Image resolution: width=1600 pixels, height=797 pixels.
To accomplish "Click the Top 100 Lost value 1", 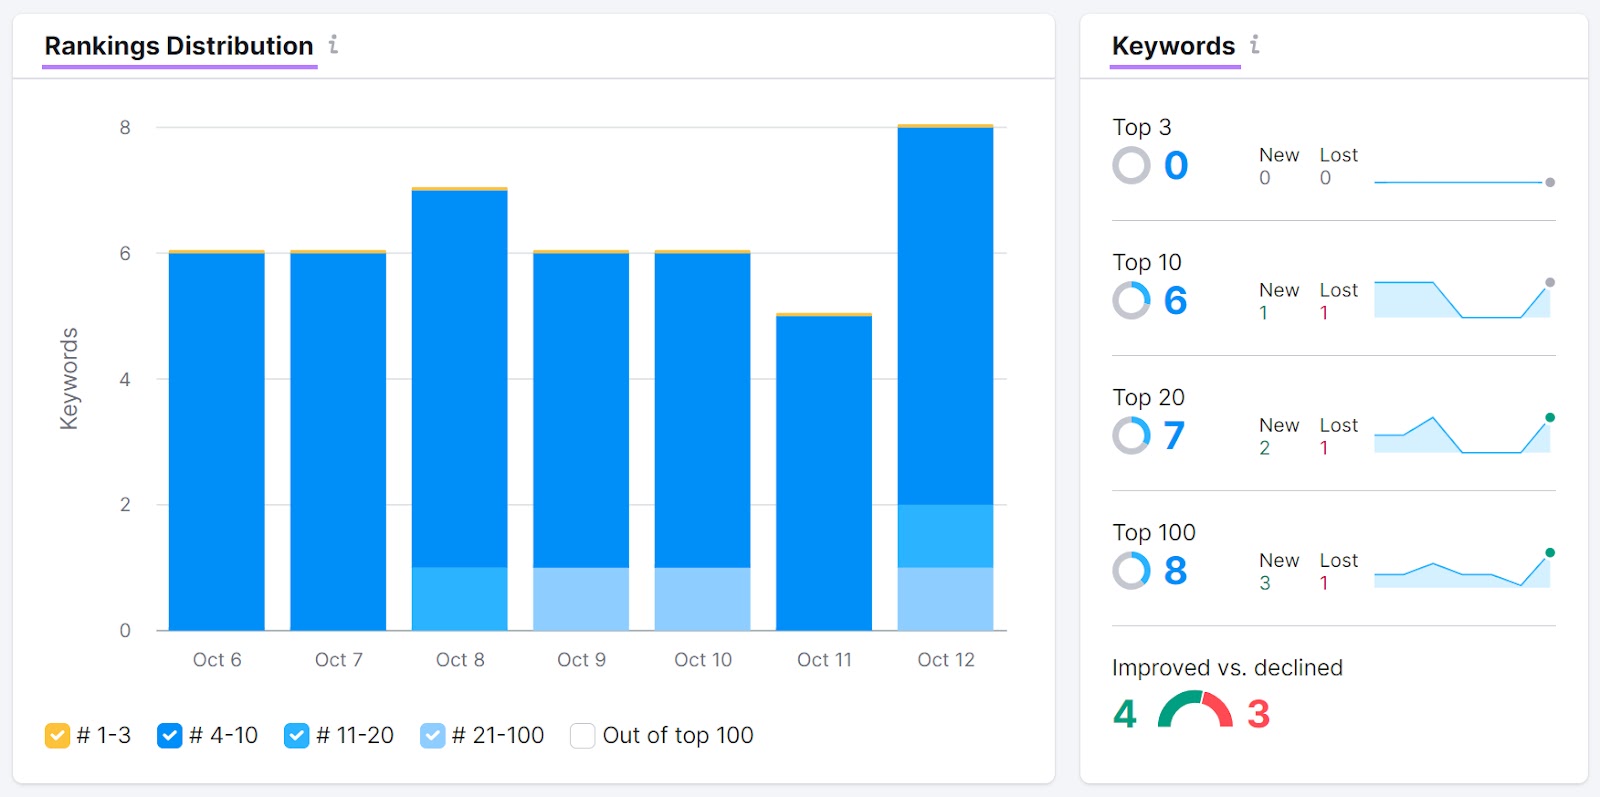I will tap(1324, 583).
